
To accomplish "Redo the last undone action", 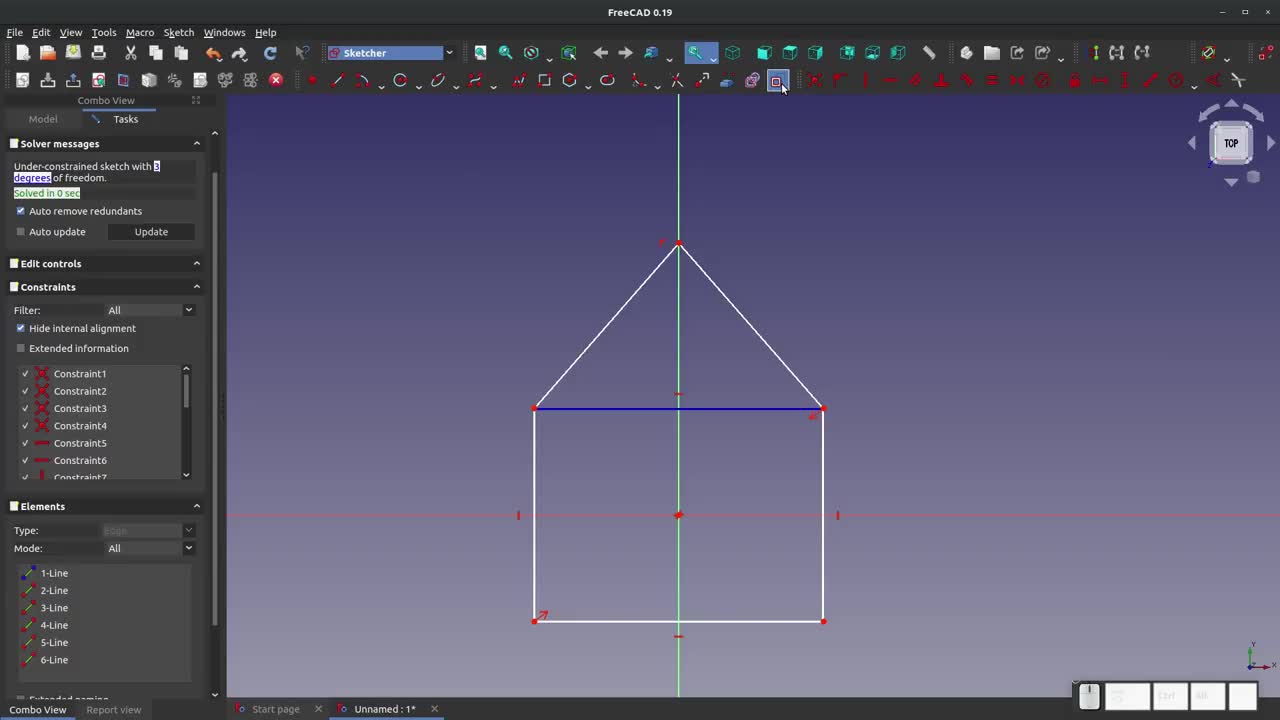I will point(239,53).
